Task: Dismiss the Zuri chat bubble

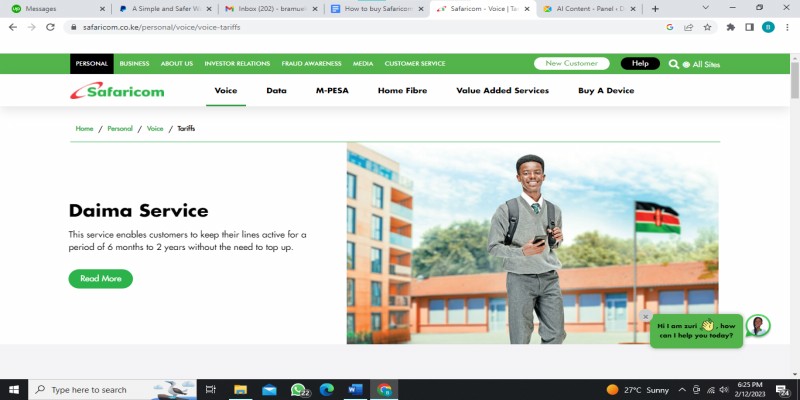Action: pyautogui.click(x=645, y=316)
